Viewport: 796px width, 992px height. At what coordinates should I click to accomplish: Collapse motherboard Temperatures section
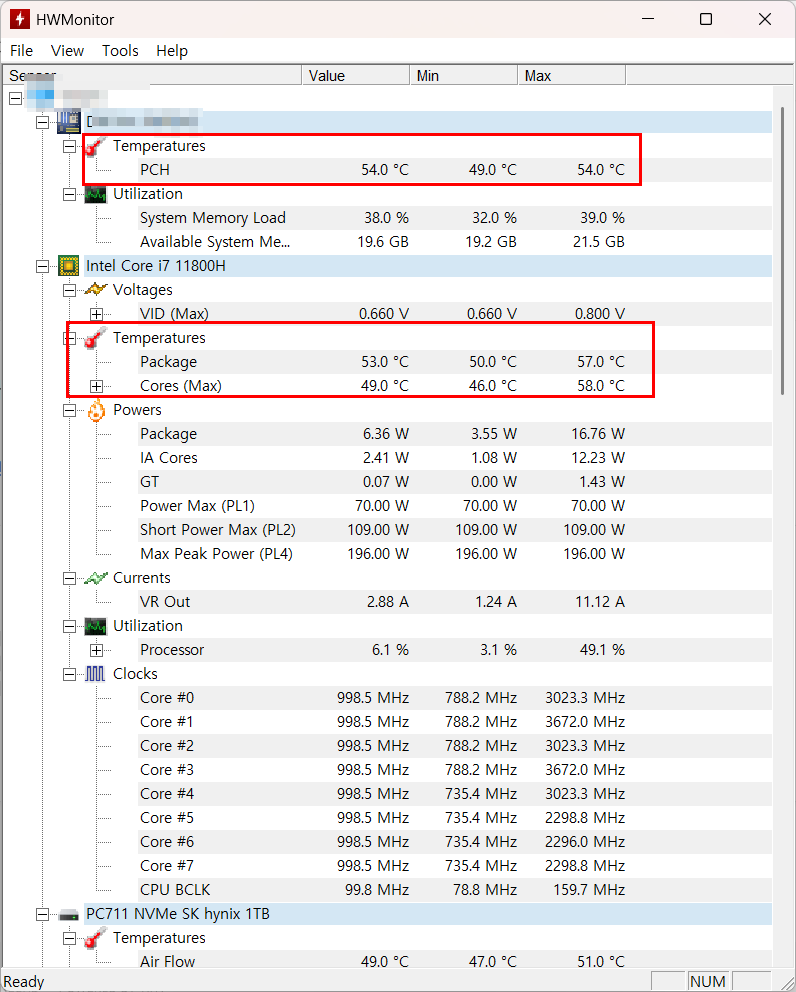70,146
